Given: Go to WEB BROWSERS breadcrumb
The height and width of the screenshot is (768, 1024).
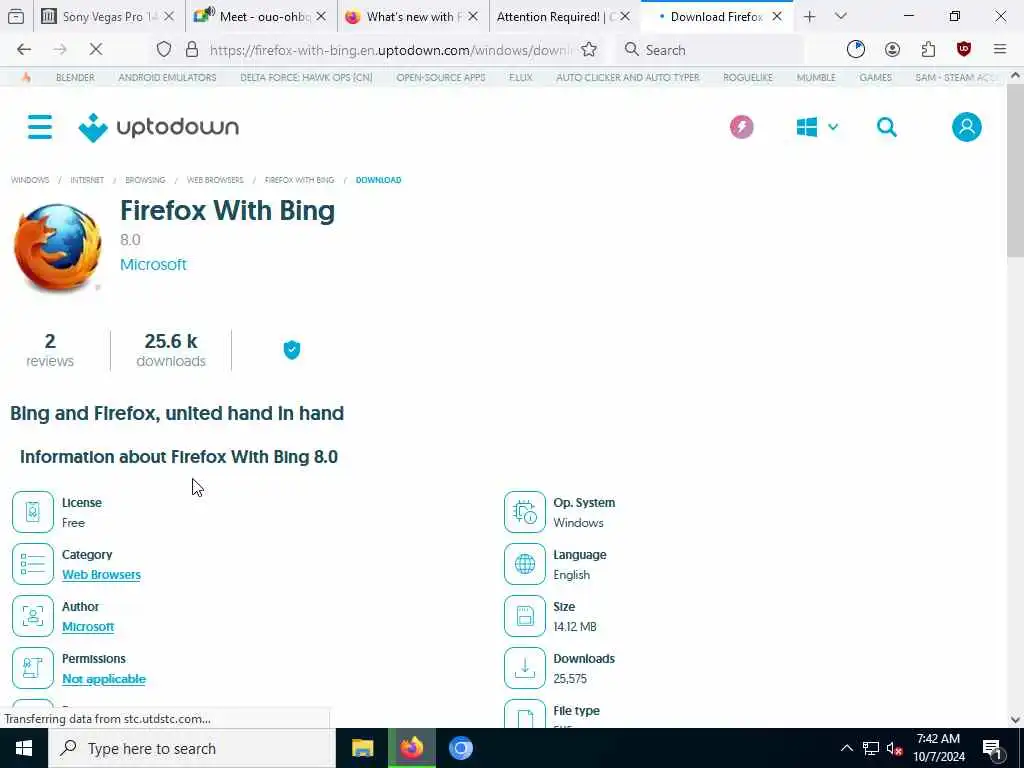Looking at the screenshot, I should pyautogui.click(x=215, y=180).
